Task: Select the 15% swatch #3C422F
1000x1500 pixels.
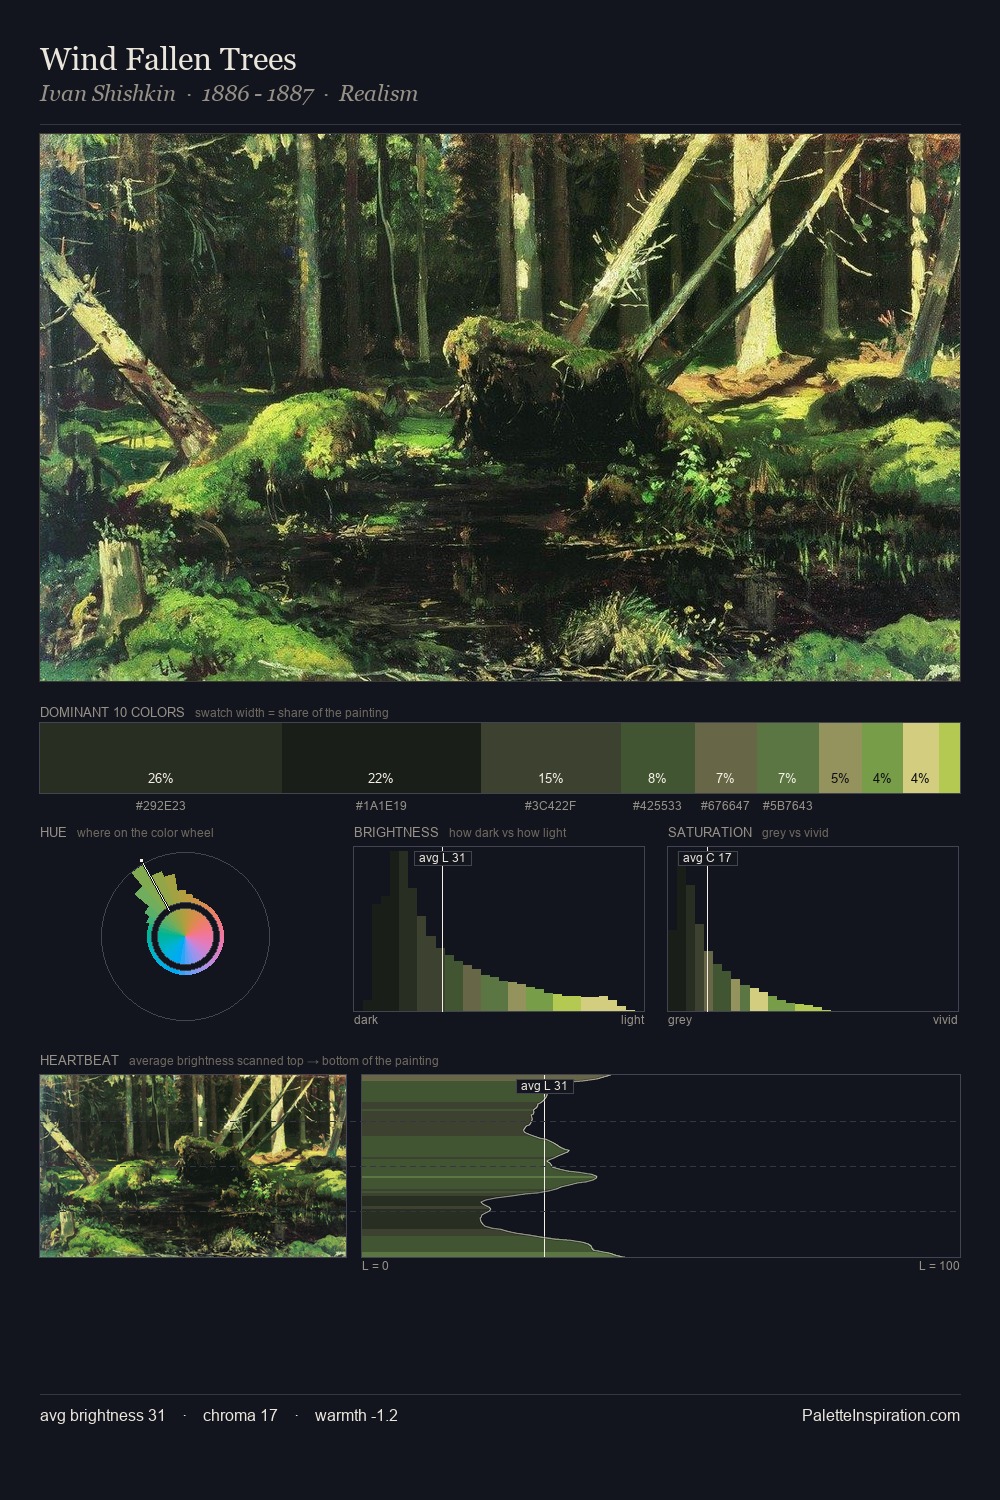Action: (x=551, y=758)
